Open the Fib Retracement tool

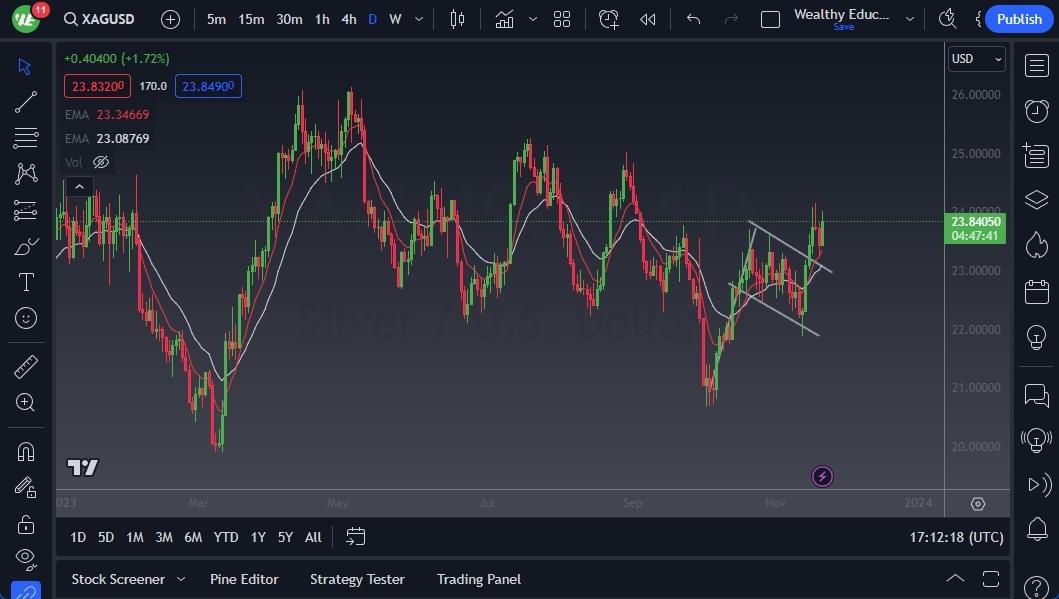tap(26, 137)
